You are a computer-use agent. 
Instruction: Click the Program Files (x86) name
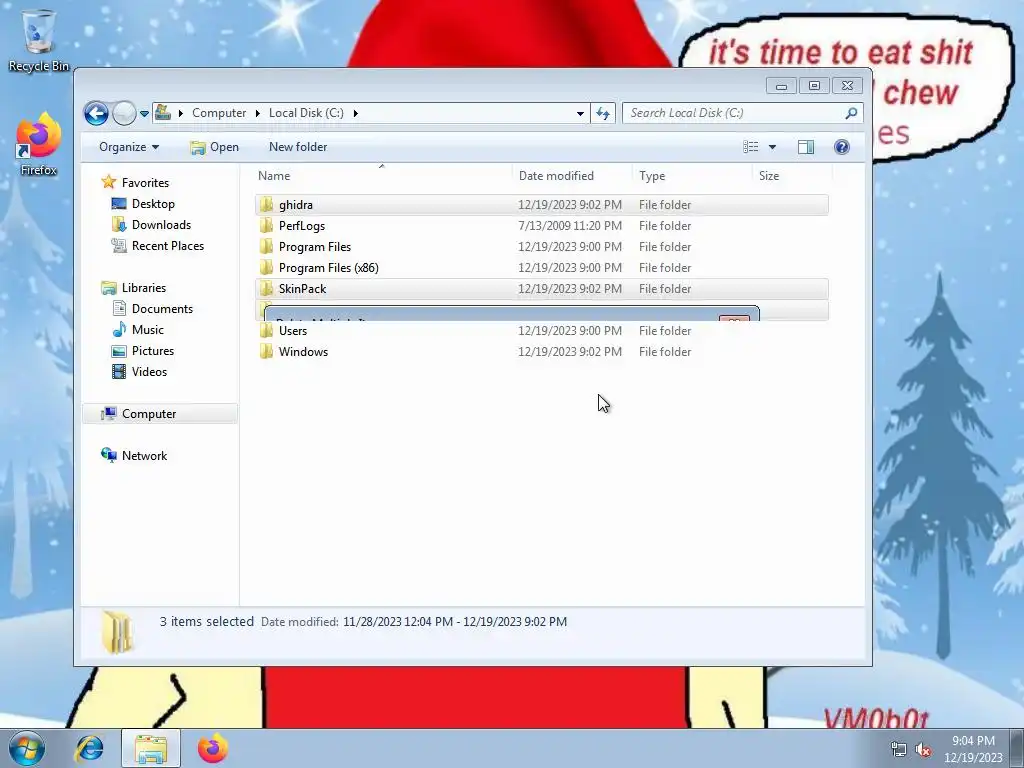[x=328, y=268]
